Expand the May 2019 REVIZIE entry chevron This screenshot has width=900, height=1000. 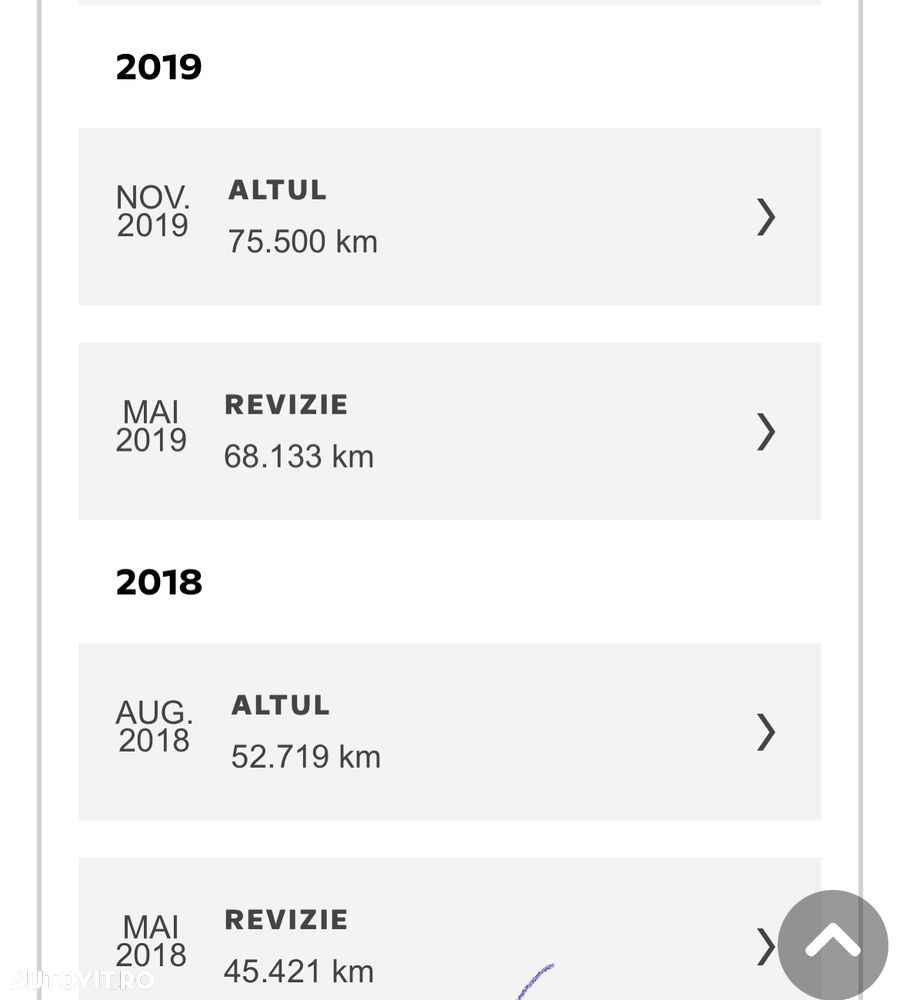click(766, 431)
